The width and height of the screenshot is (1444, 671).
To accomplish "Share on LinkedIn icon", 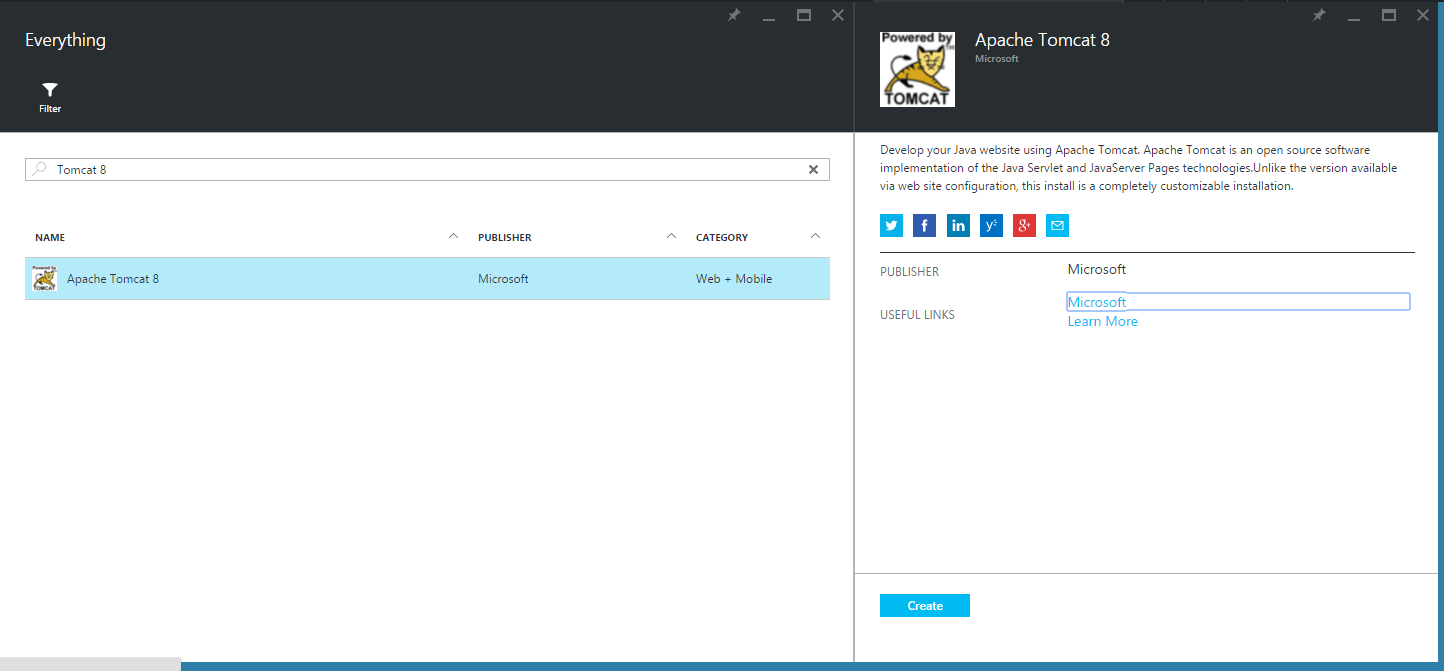I will pyautogui.click(x=958, y=226).
